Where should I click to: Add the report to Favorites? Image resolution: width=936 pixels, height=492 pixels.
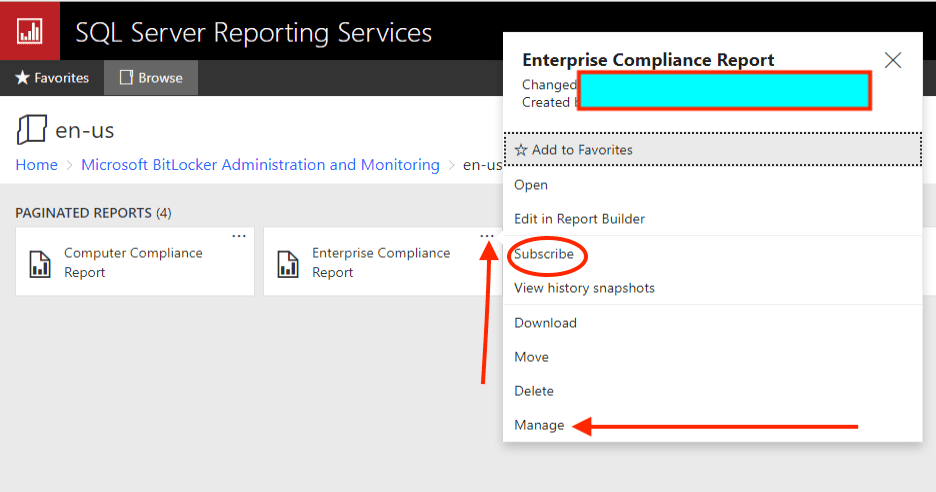574,150
